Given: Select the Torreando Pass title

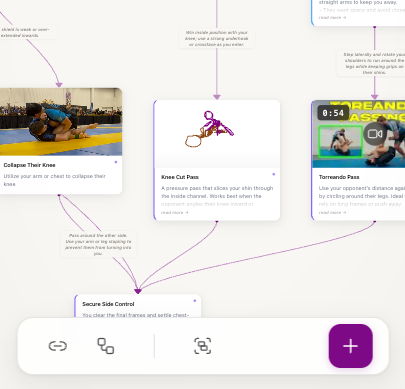Looking at the screenshot, I should 339,177.
